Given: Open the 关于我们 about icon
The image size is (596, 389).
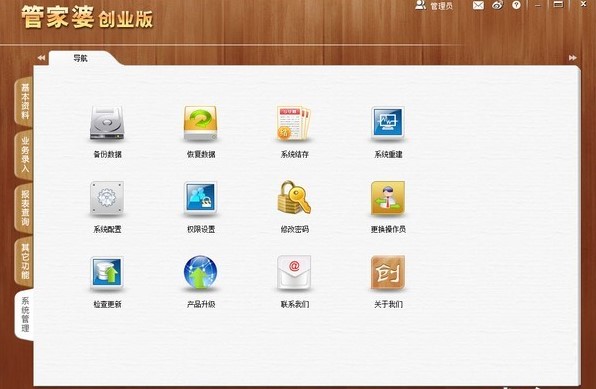Looking at the screenshot, I should 388,272.
